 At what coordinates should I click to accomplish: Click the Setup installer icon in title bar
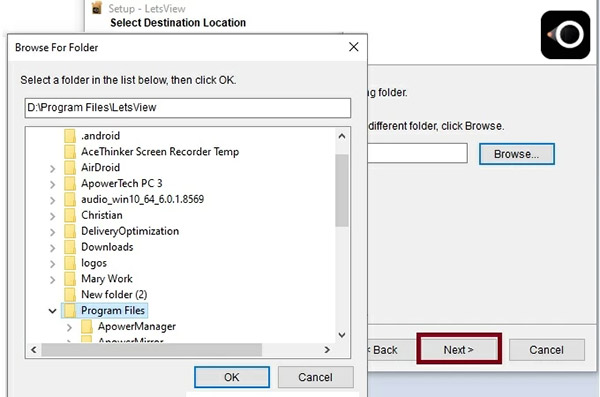(97, 8)
